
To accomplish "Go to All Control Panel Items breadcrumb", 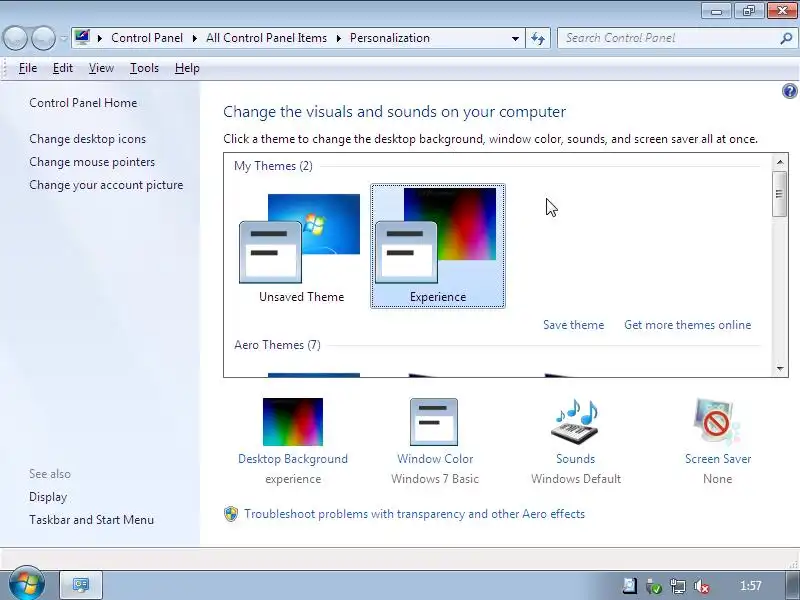I will coord(266,38).
